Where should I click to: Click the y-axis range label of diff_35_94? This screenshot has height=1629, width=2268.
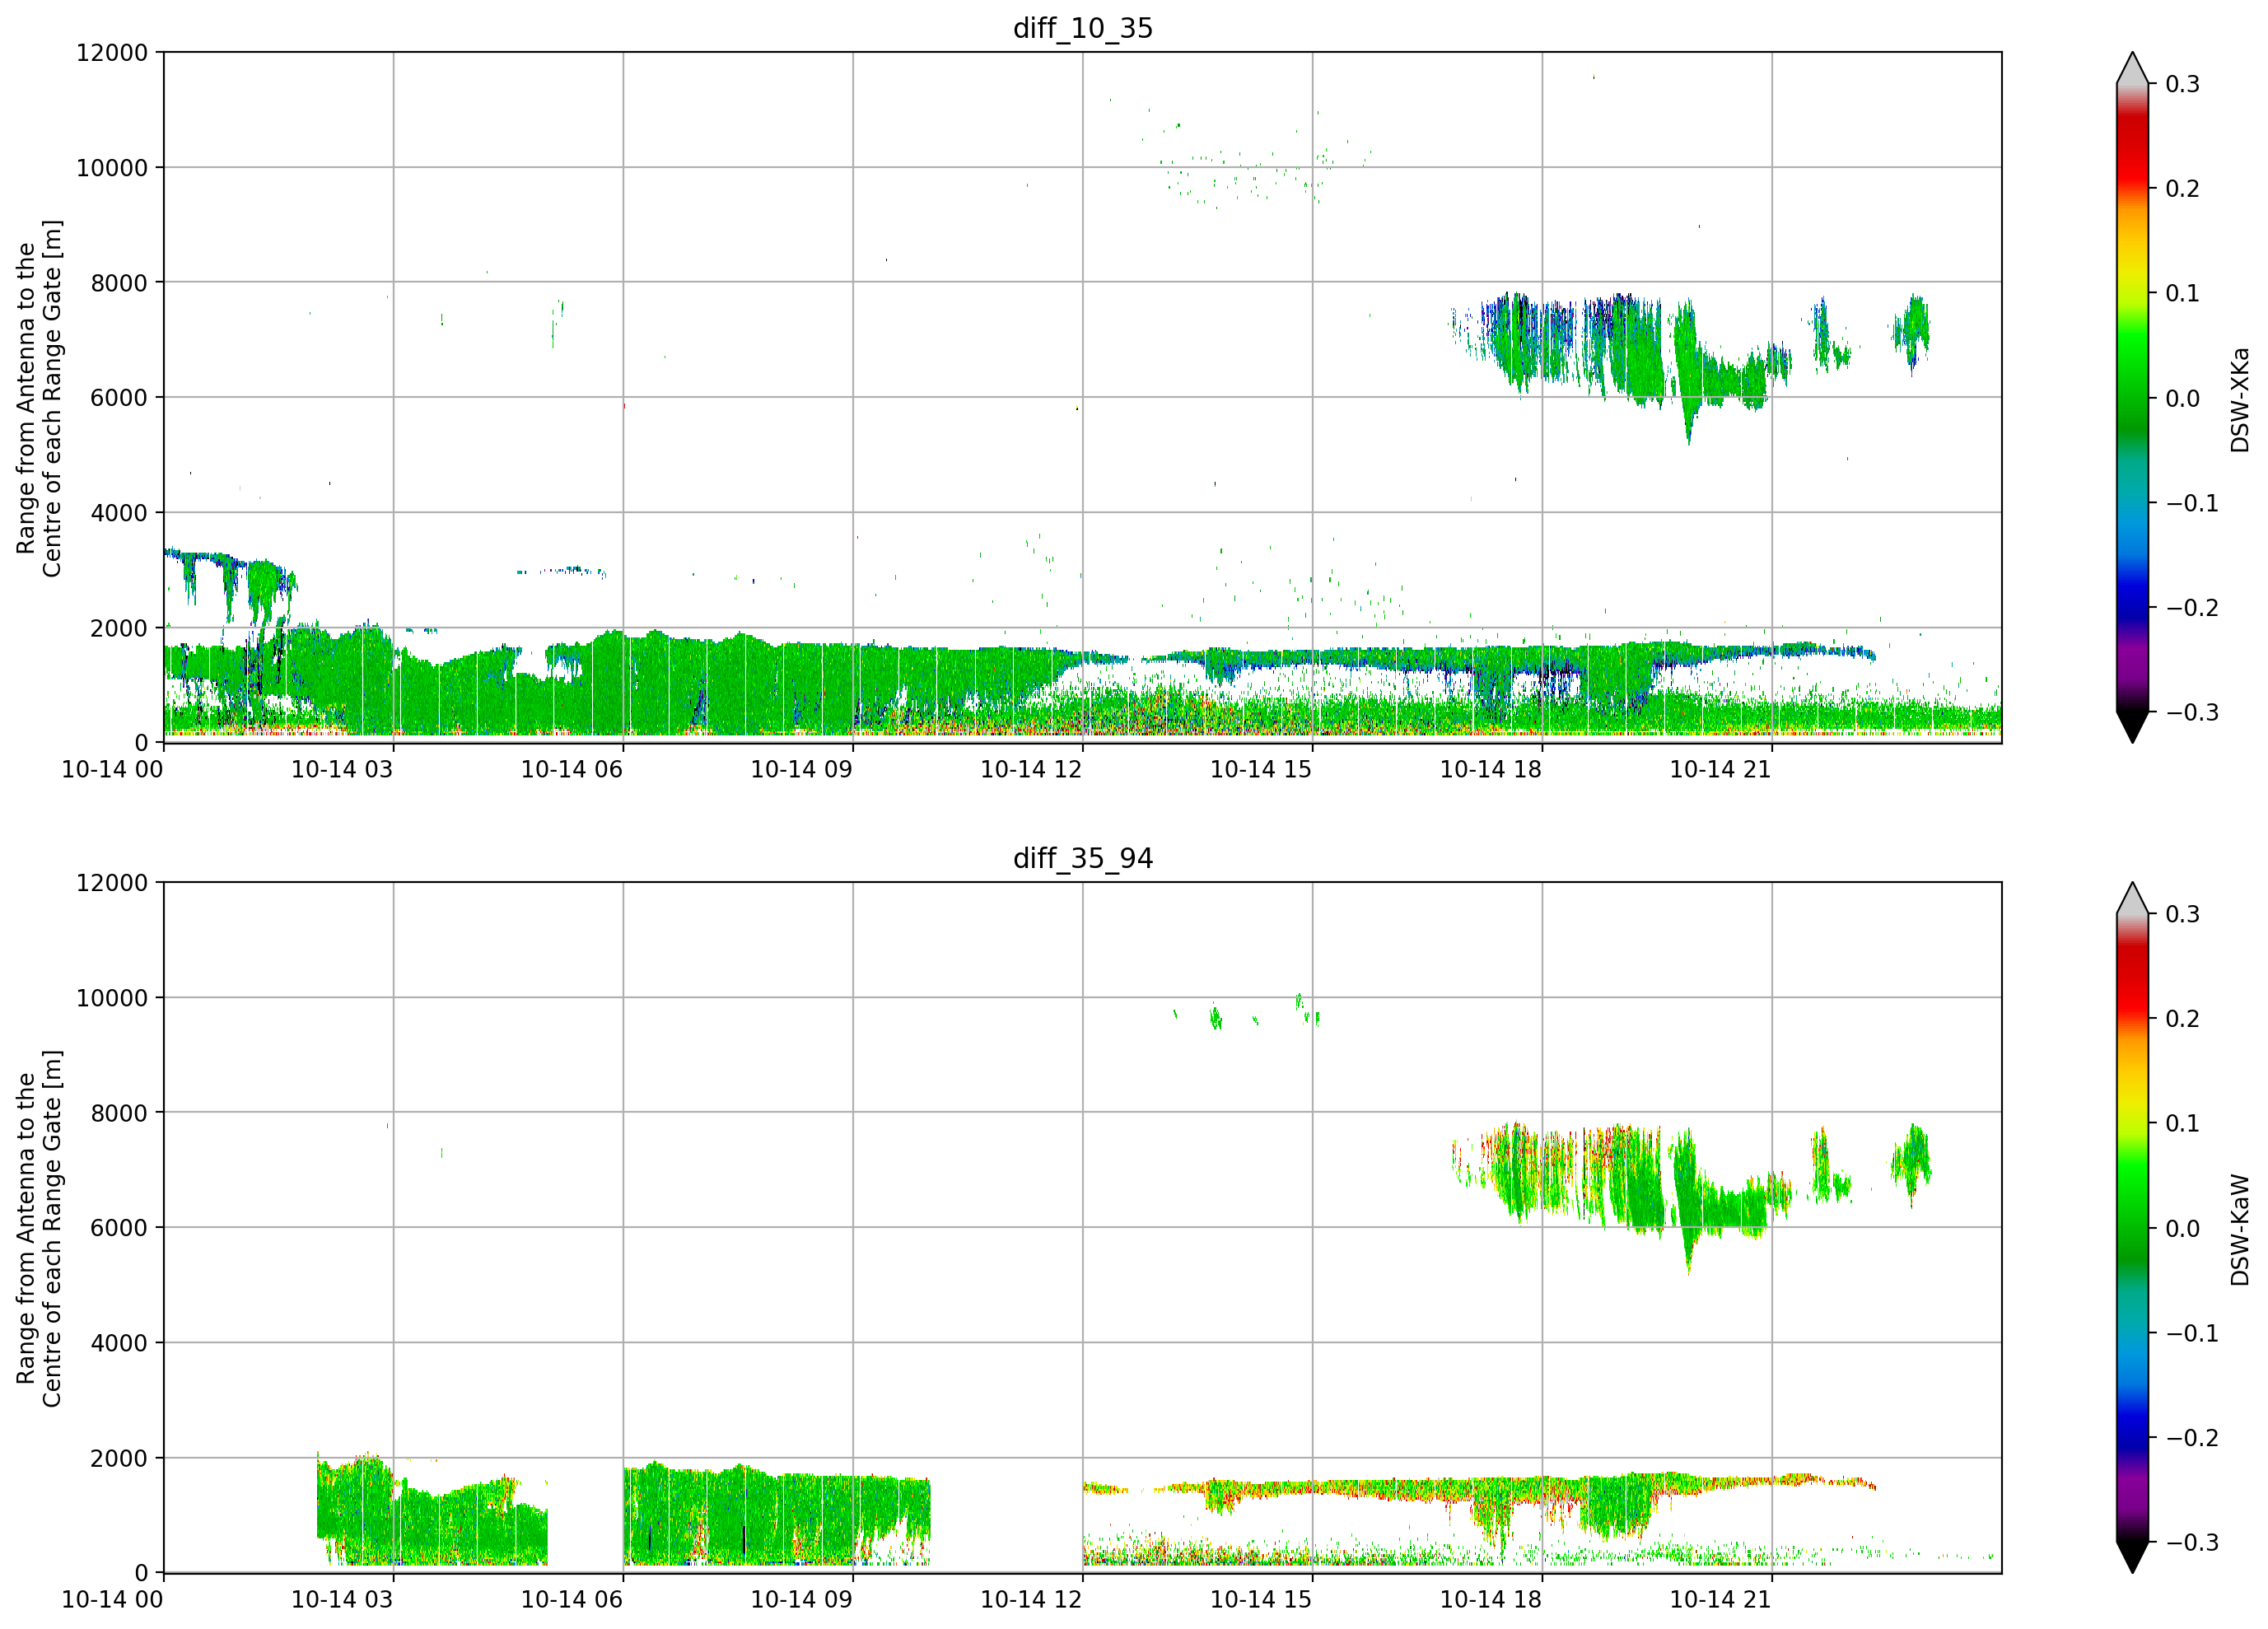39,1228
